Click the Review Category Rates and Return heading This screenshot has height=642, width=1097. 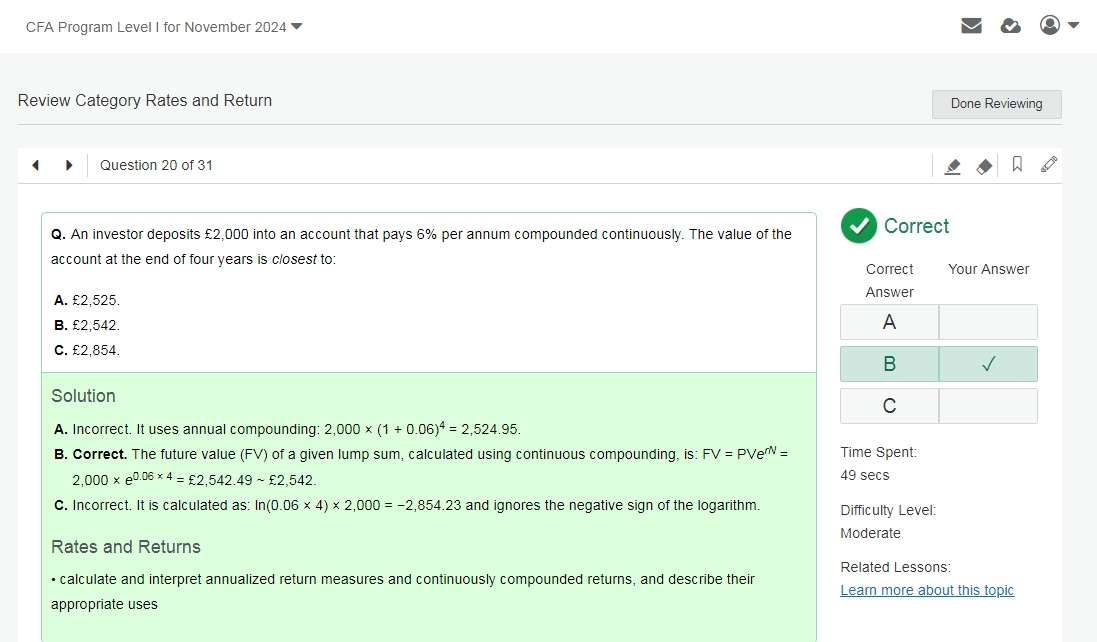click(x=145, y=100)
